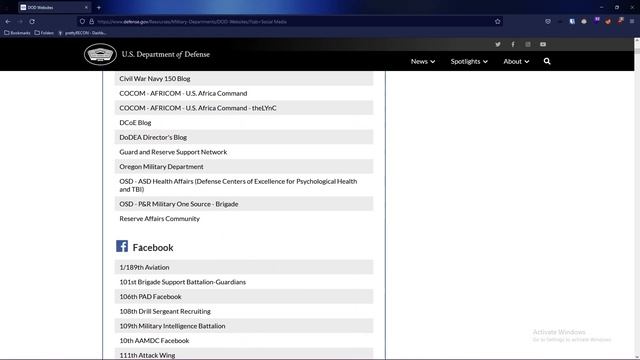Open the DoD Facebook icon in site header
640x360 pixels.
tap(513, 44)
